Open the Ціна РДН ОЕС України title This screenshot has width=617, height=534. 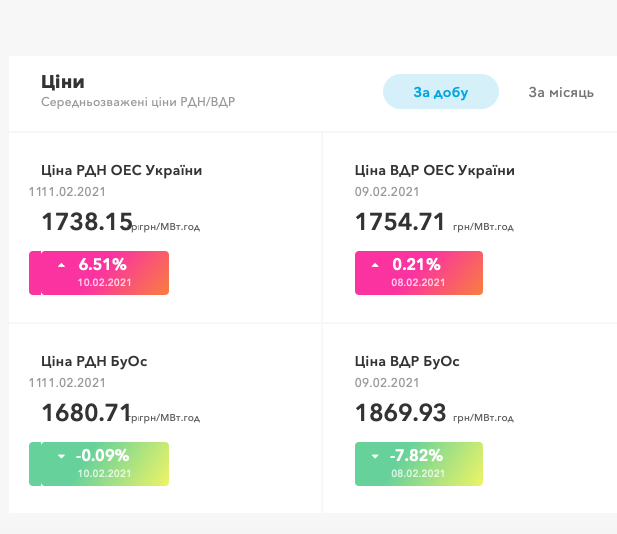(x=128, y=170)
